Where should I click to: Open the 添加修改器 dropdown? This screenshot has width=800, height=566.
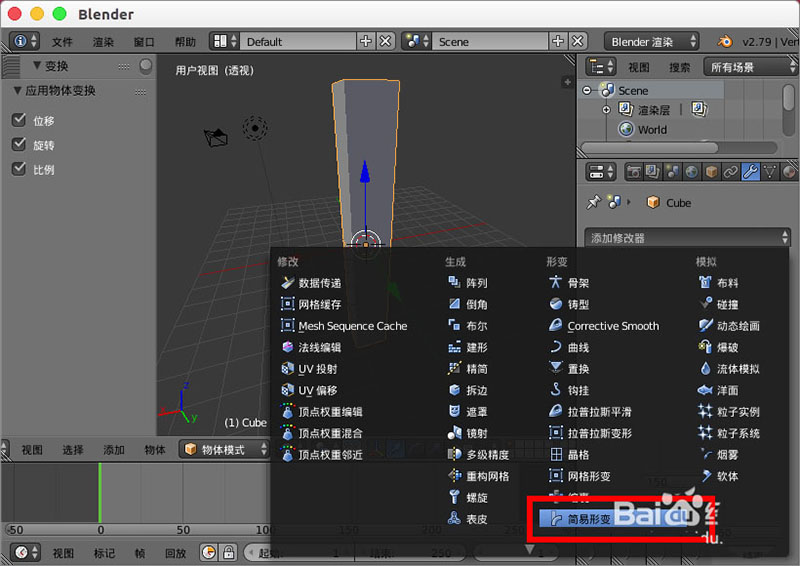pyautogui.click(x=687, y=237)
